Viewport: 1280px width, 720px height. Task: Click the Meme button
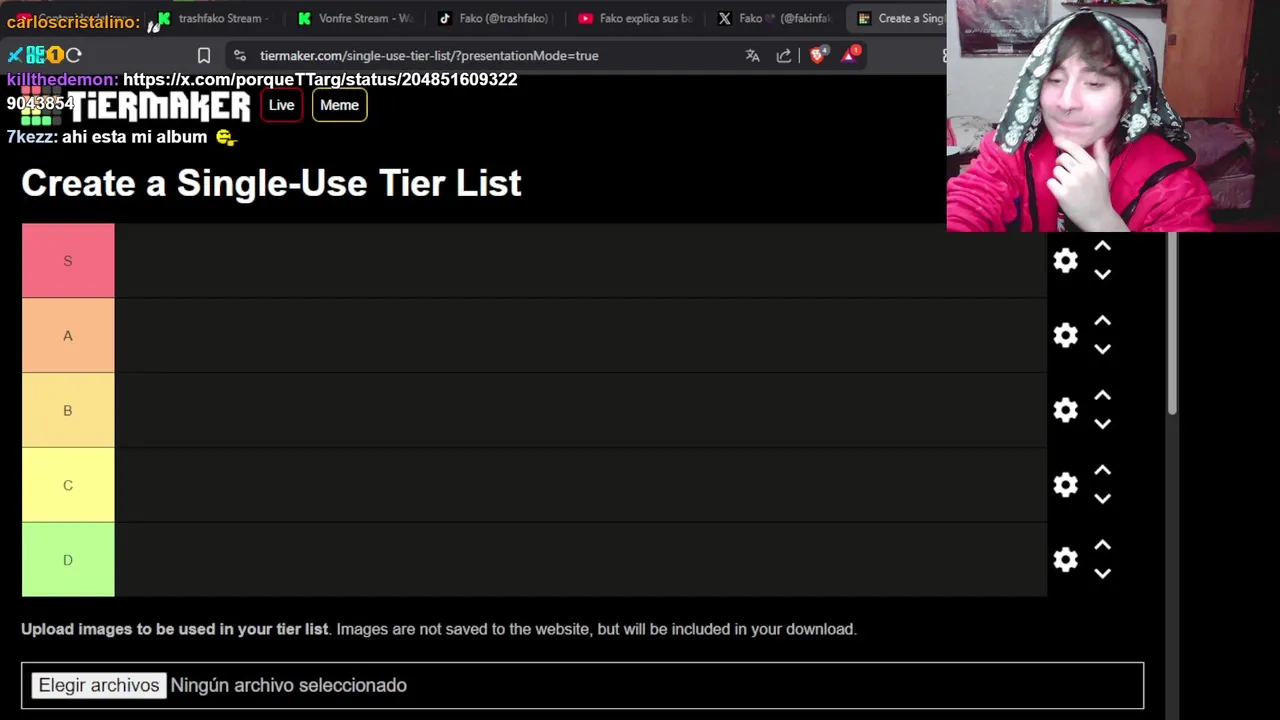[x=339, y=105]
